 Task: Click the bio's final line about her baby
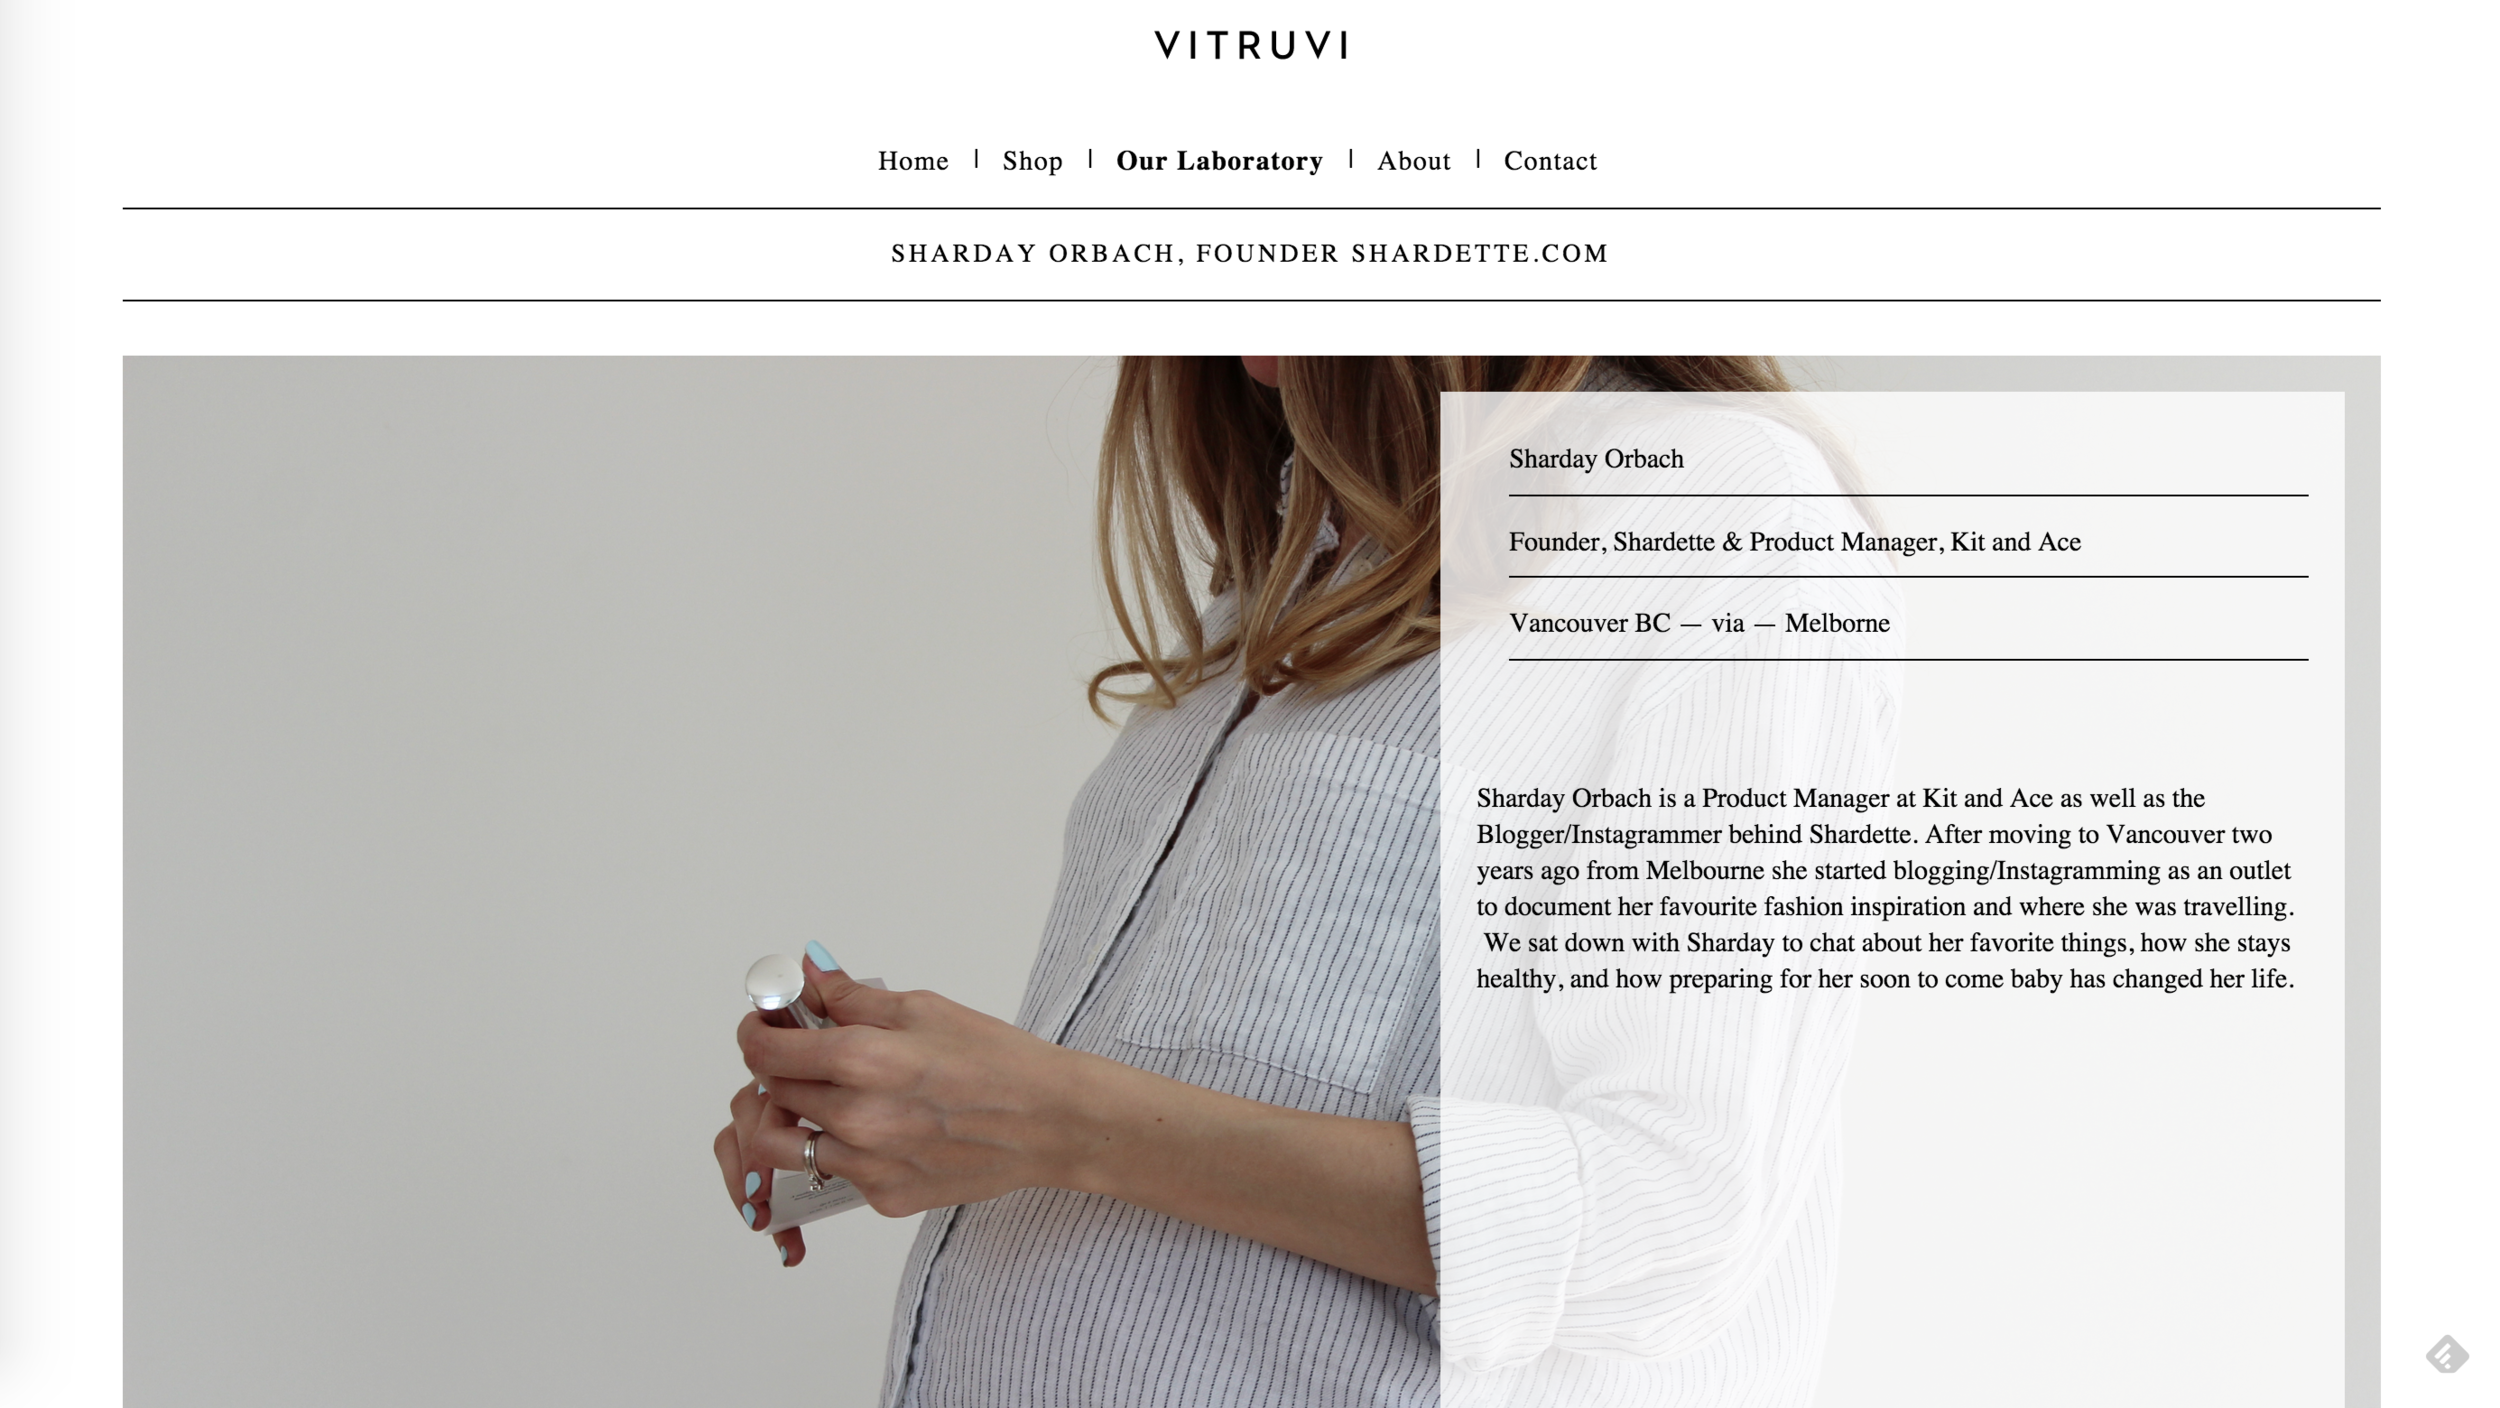click(x=1885, y=978)
